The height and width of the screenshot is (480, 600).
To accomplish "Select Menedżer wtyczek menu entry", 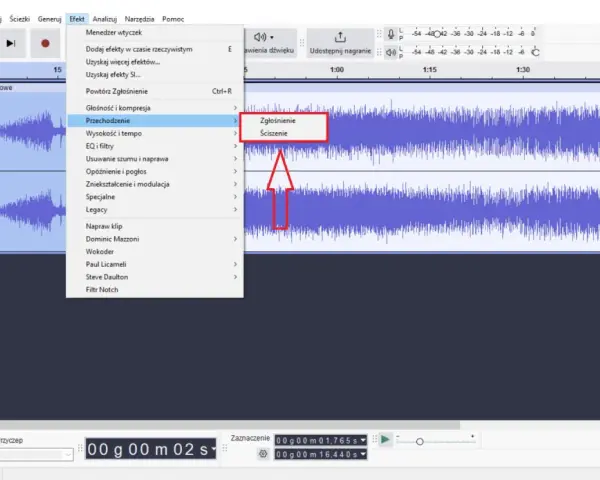I will click(x=155, y=33).
